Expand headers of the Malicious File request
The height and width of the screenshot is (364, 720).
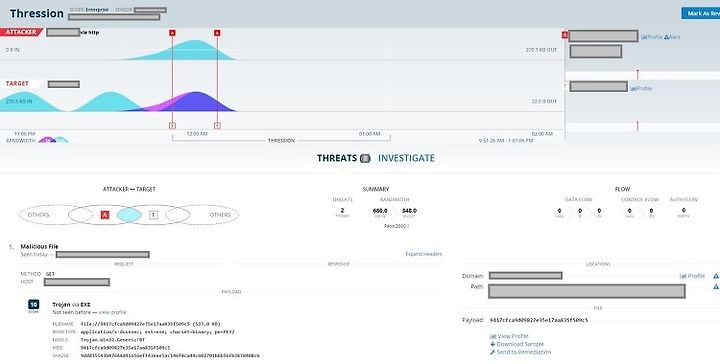(423, 254)
